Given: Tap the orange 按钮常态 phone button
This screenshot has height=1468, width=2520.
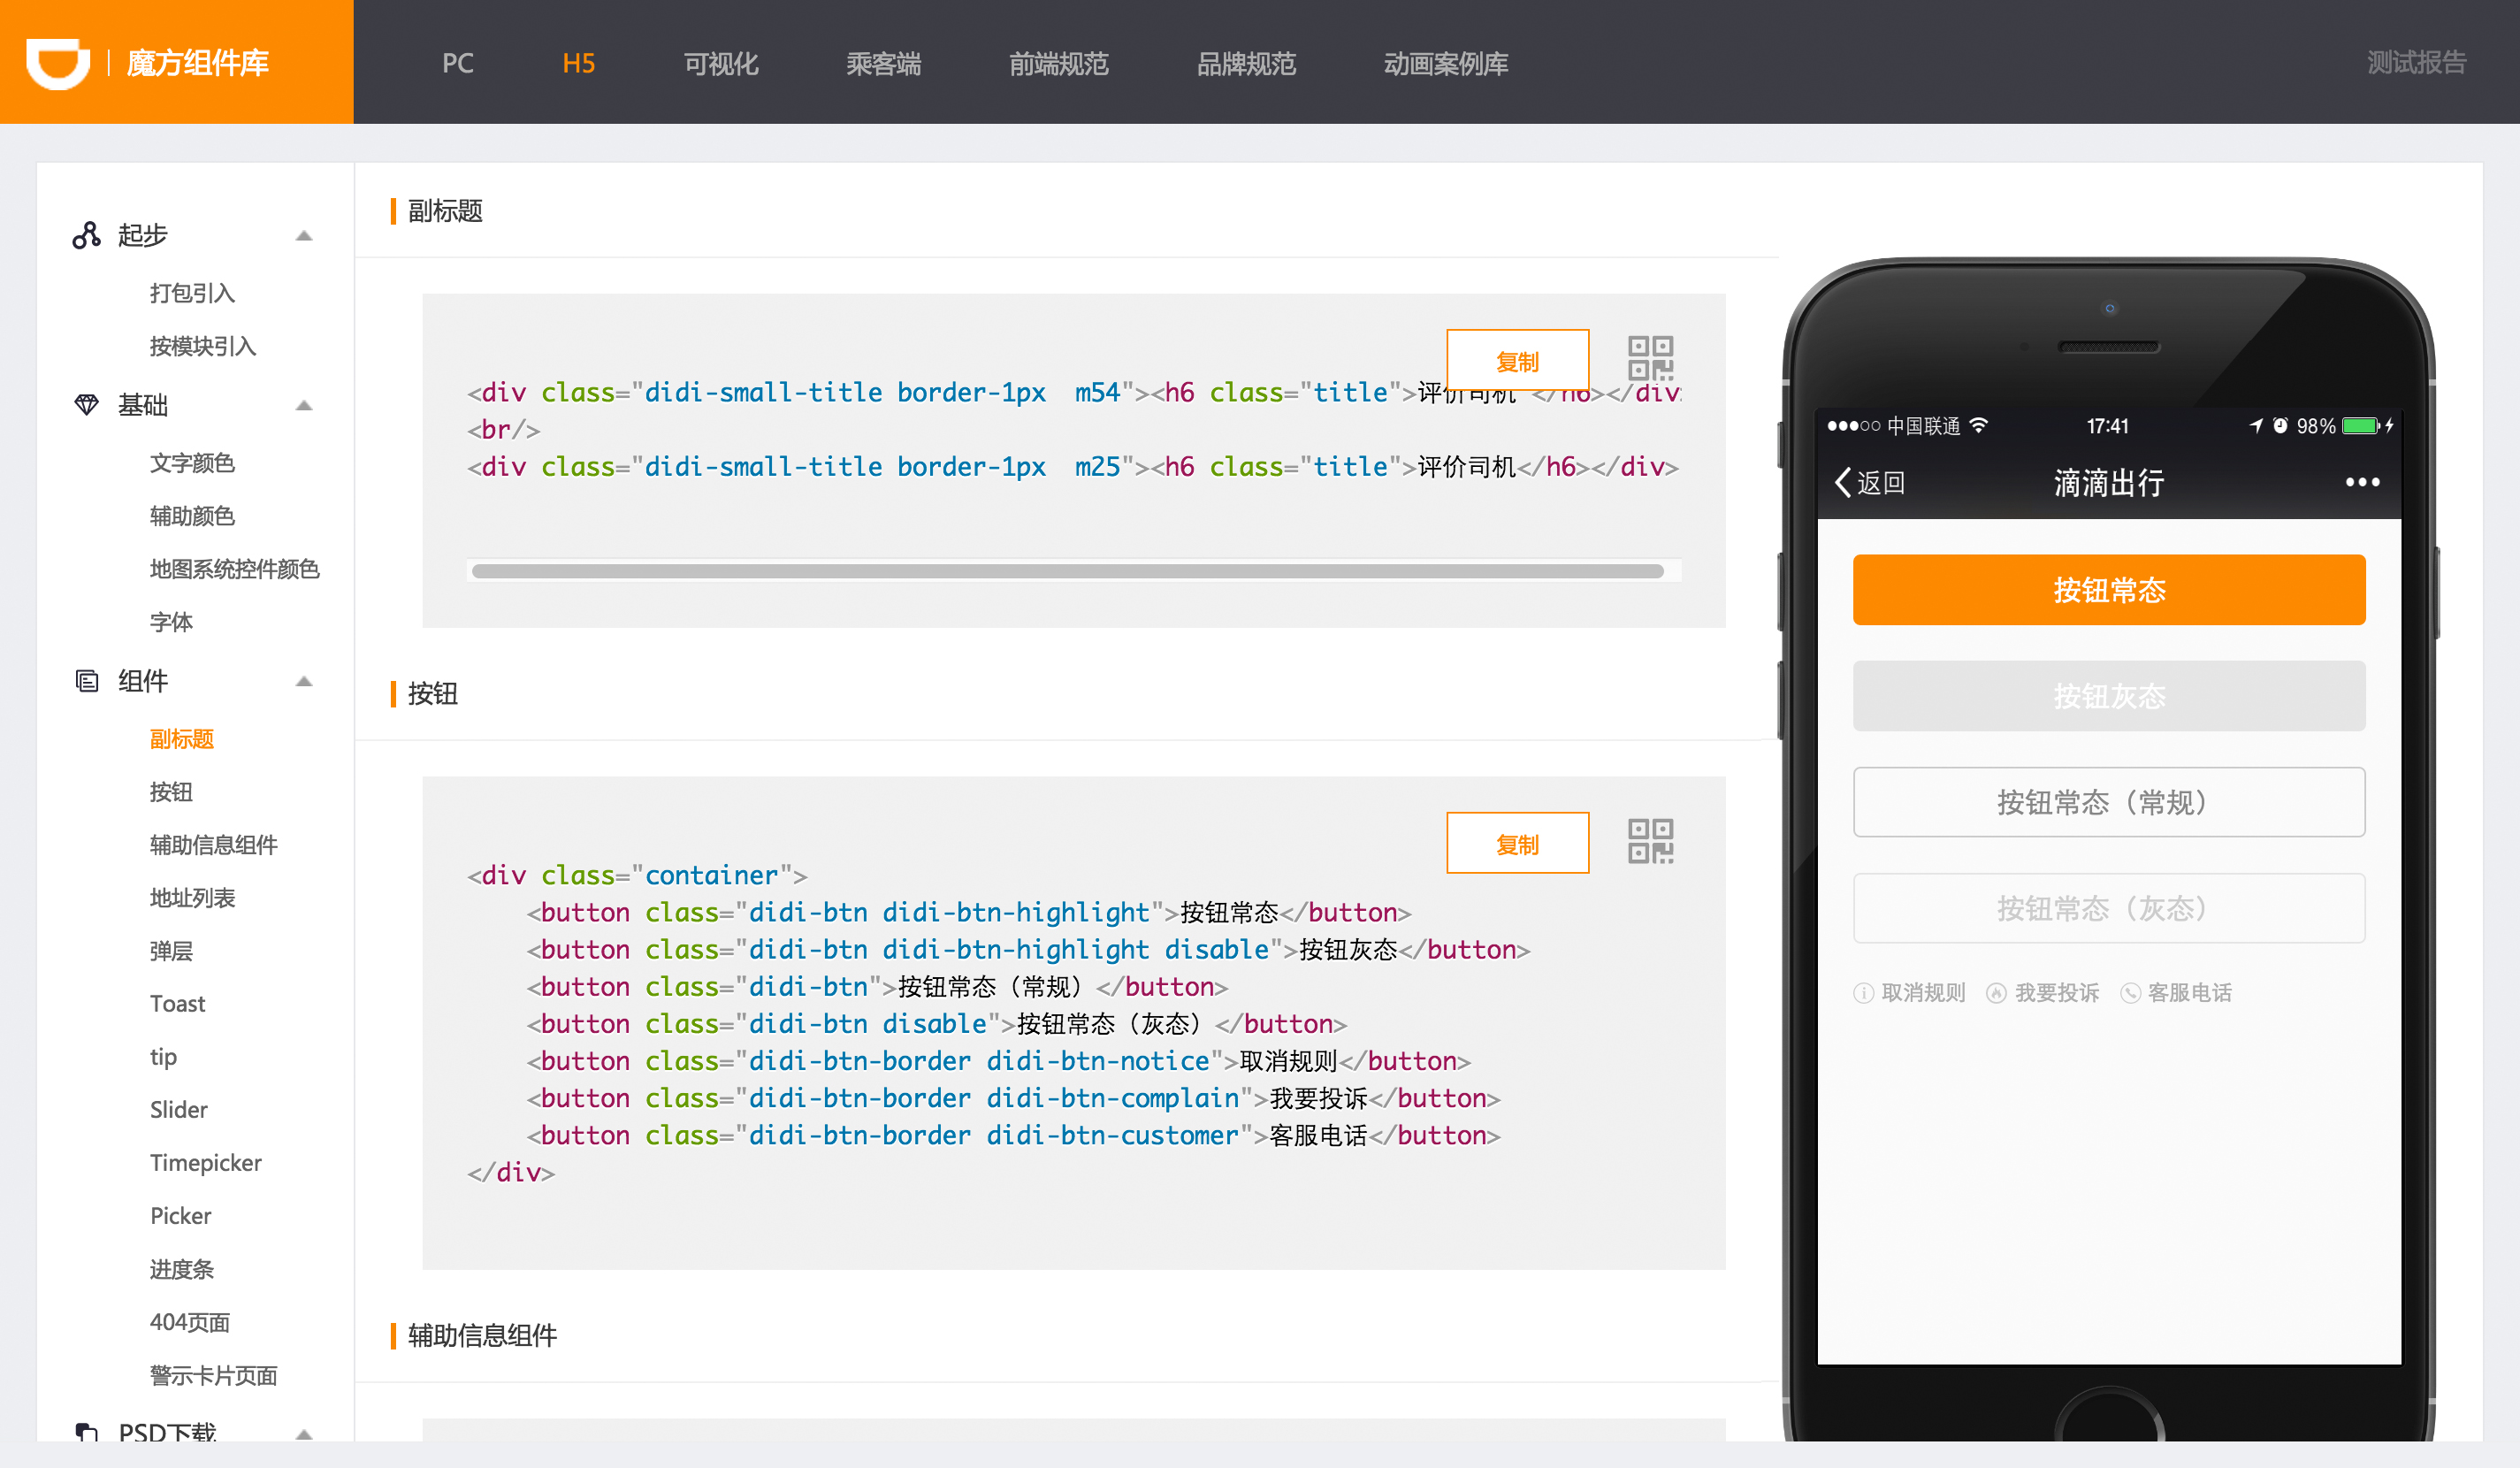Looking at the screenshot, I should [x=2108, y=590].
